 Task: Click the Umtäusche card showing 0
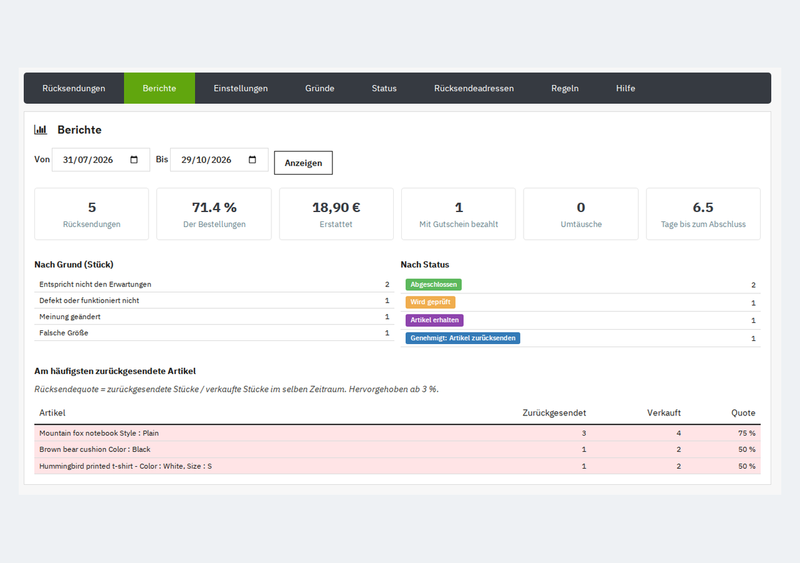coord(581,214)
